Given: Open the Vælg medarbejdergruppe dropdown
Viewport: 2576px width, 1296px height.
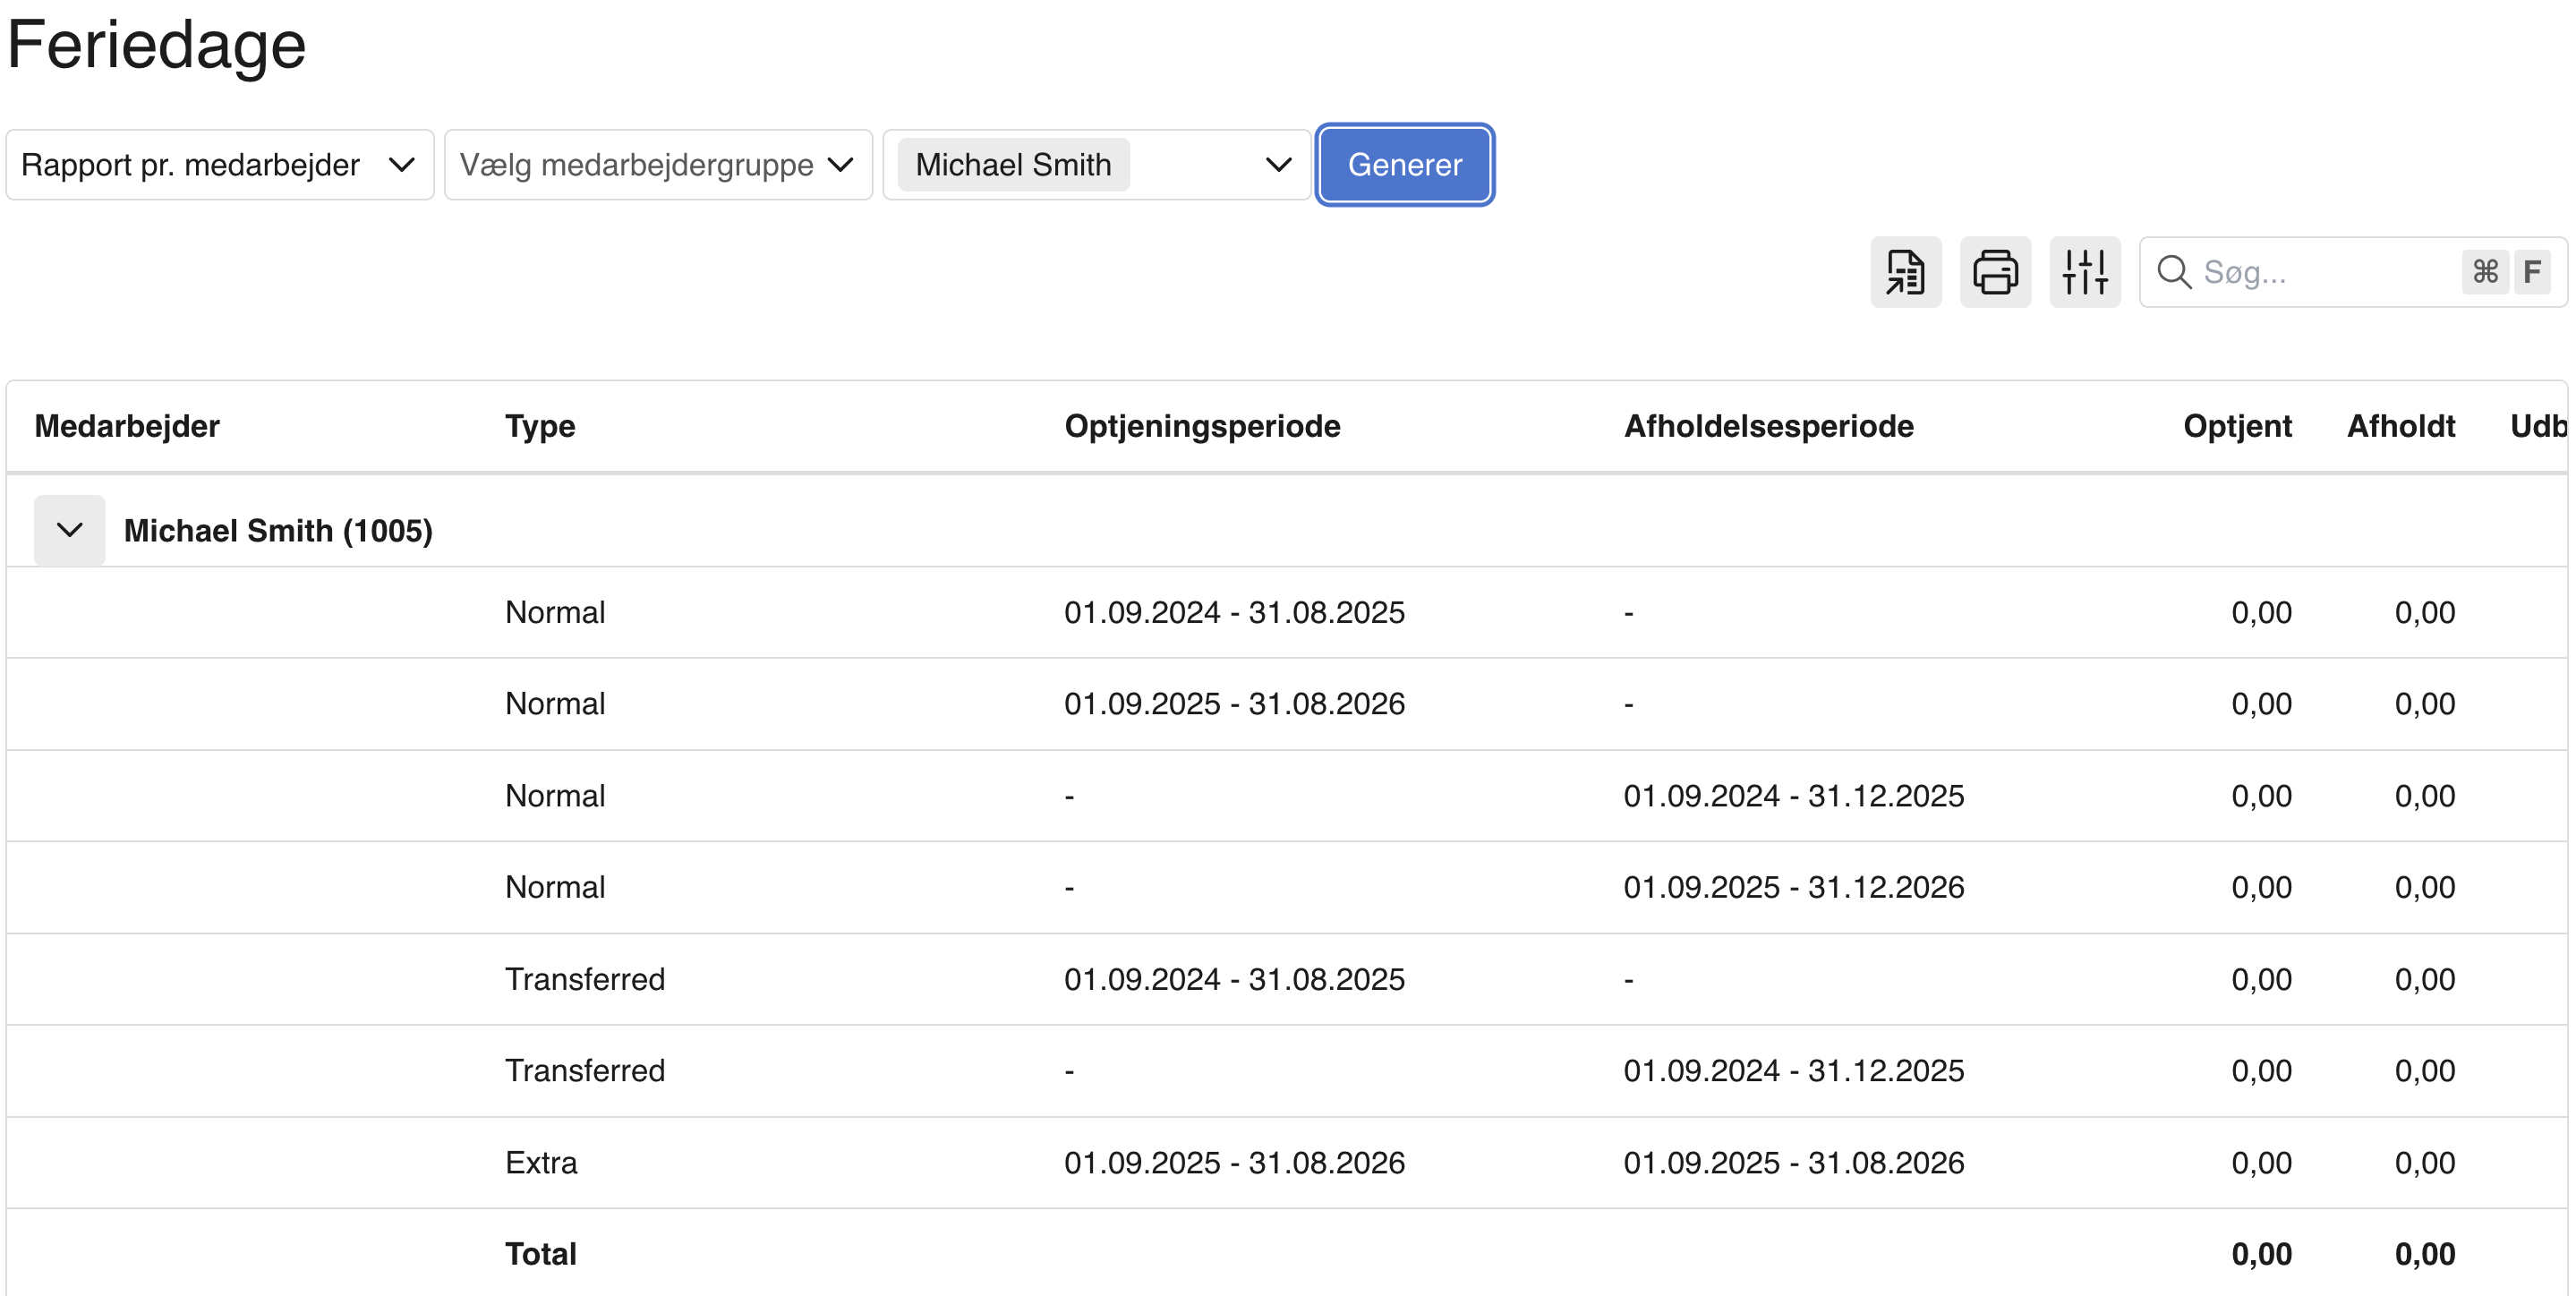Looking at the screenshot, I should [x=657, y=165].
